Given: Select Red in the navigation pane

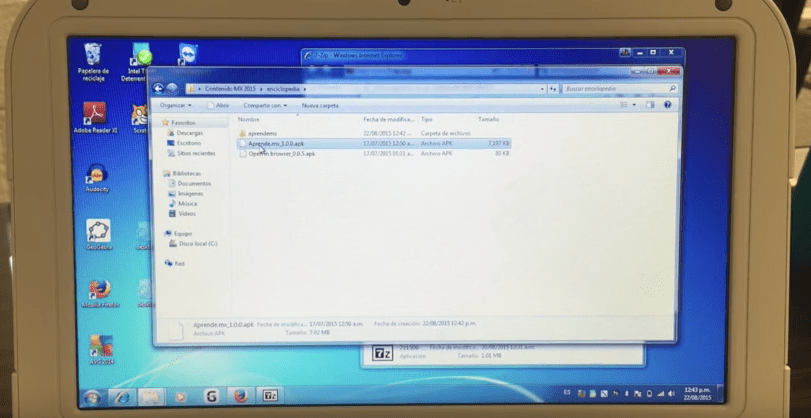Looking at the screenshot, I should click(175, 263).
